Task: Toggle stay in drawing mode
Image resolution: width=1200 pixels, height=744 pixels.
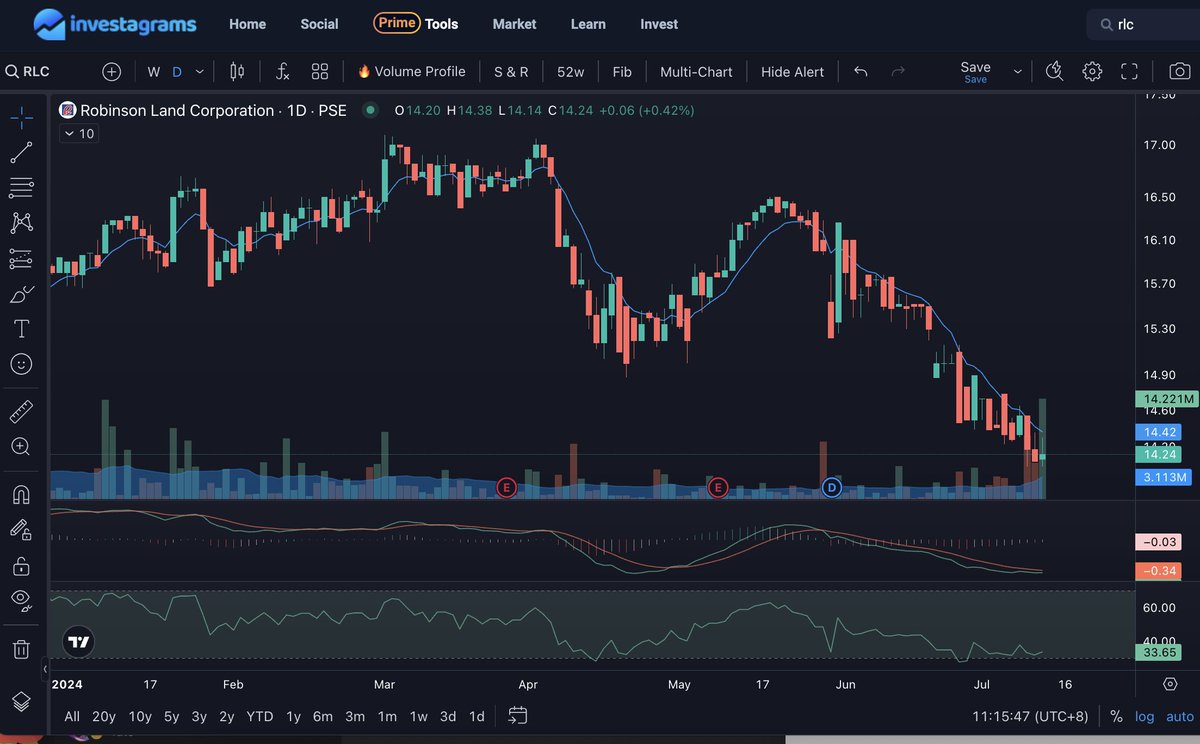Action: point(21,530)
